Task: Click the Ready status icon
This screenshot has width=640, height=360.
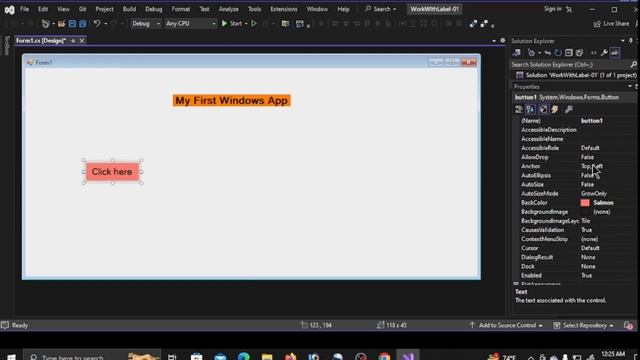Action: [5, 325]
